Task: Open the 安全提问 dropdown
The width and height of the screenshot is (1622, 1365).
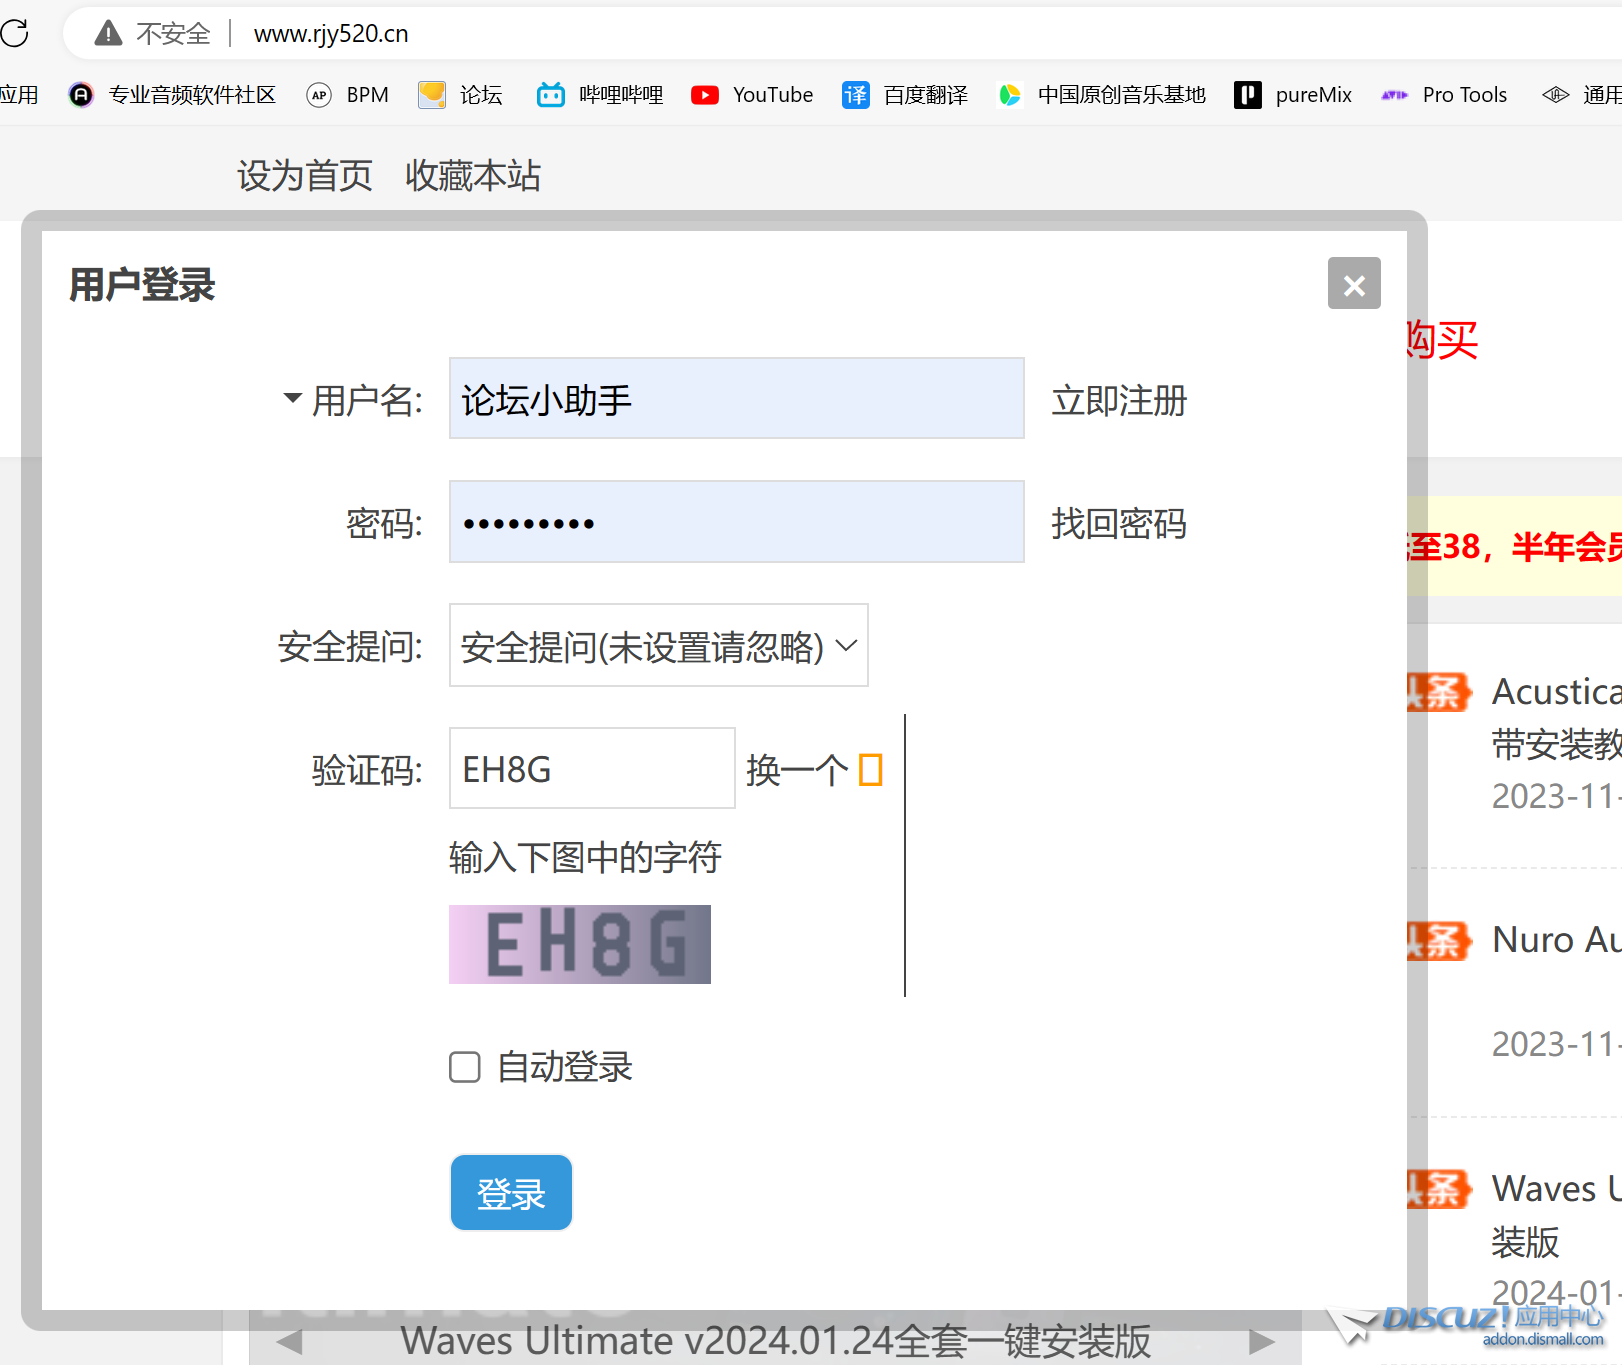Action: point(657,646)
